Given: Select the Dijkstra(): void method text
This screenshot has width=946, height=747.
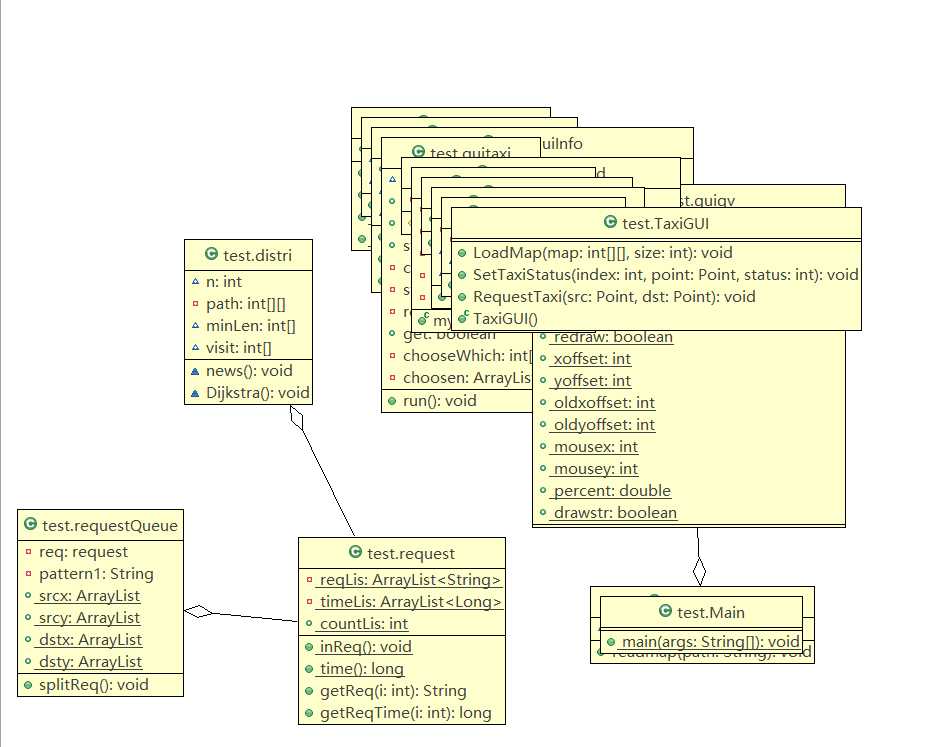Looking at the screenshot, I should tap(258, 393).
